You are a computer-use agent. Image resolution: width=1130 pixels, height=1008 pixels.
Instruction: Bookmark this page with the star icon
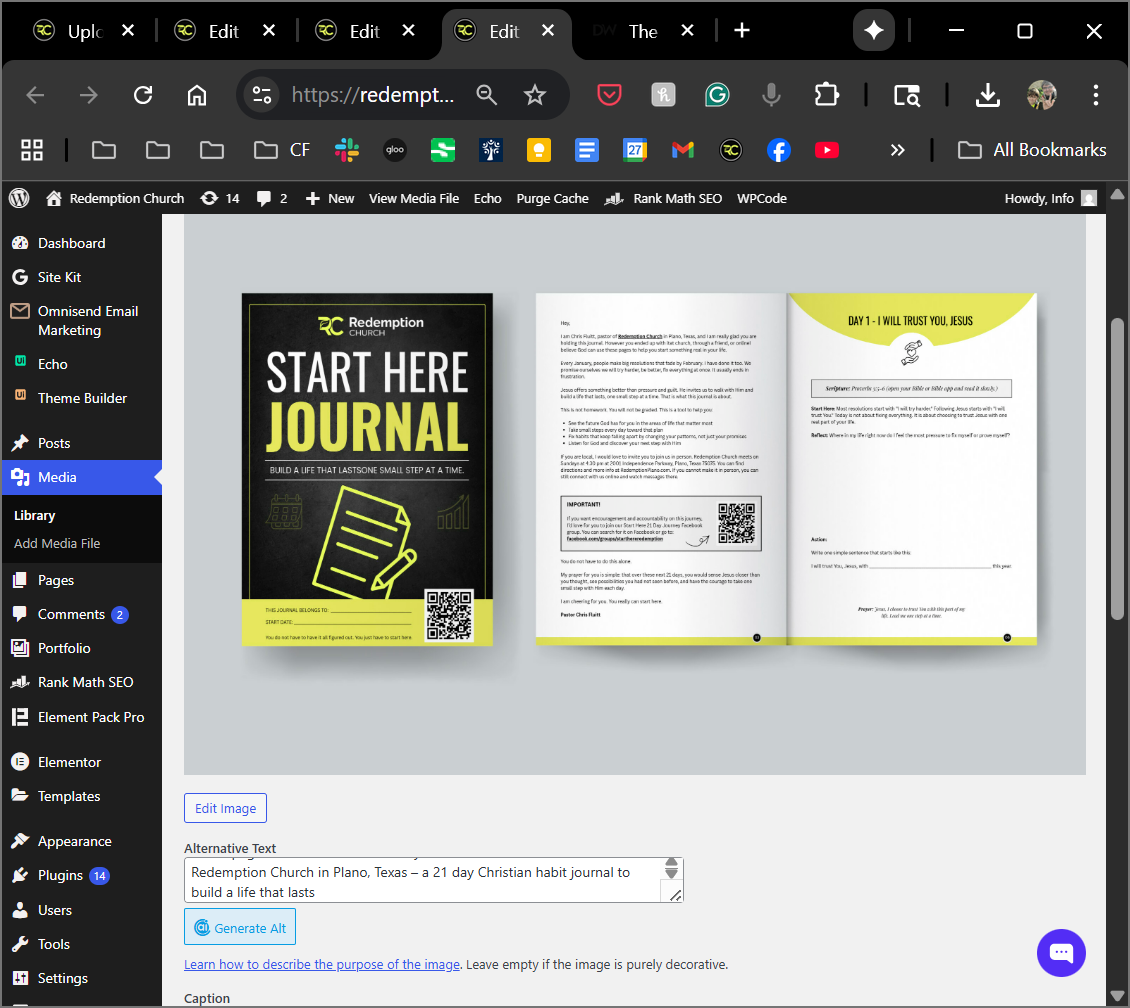(x=535, y=95)
